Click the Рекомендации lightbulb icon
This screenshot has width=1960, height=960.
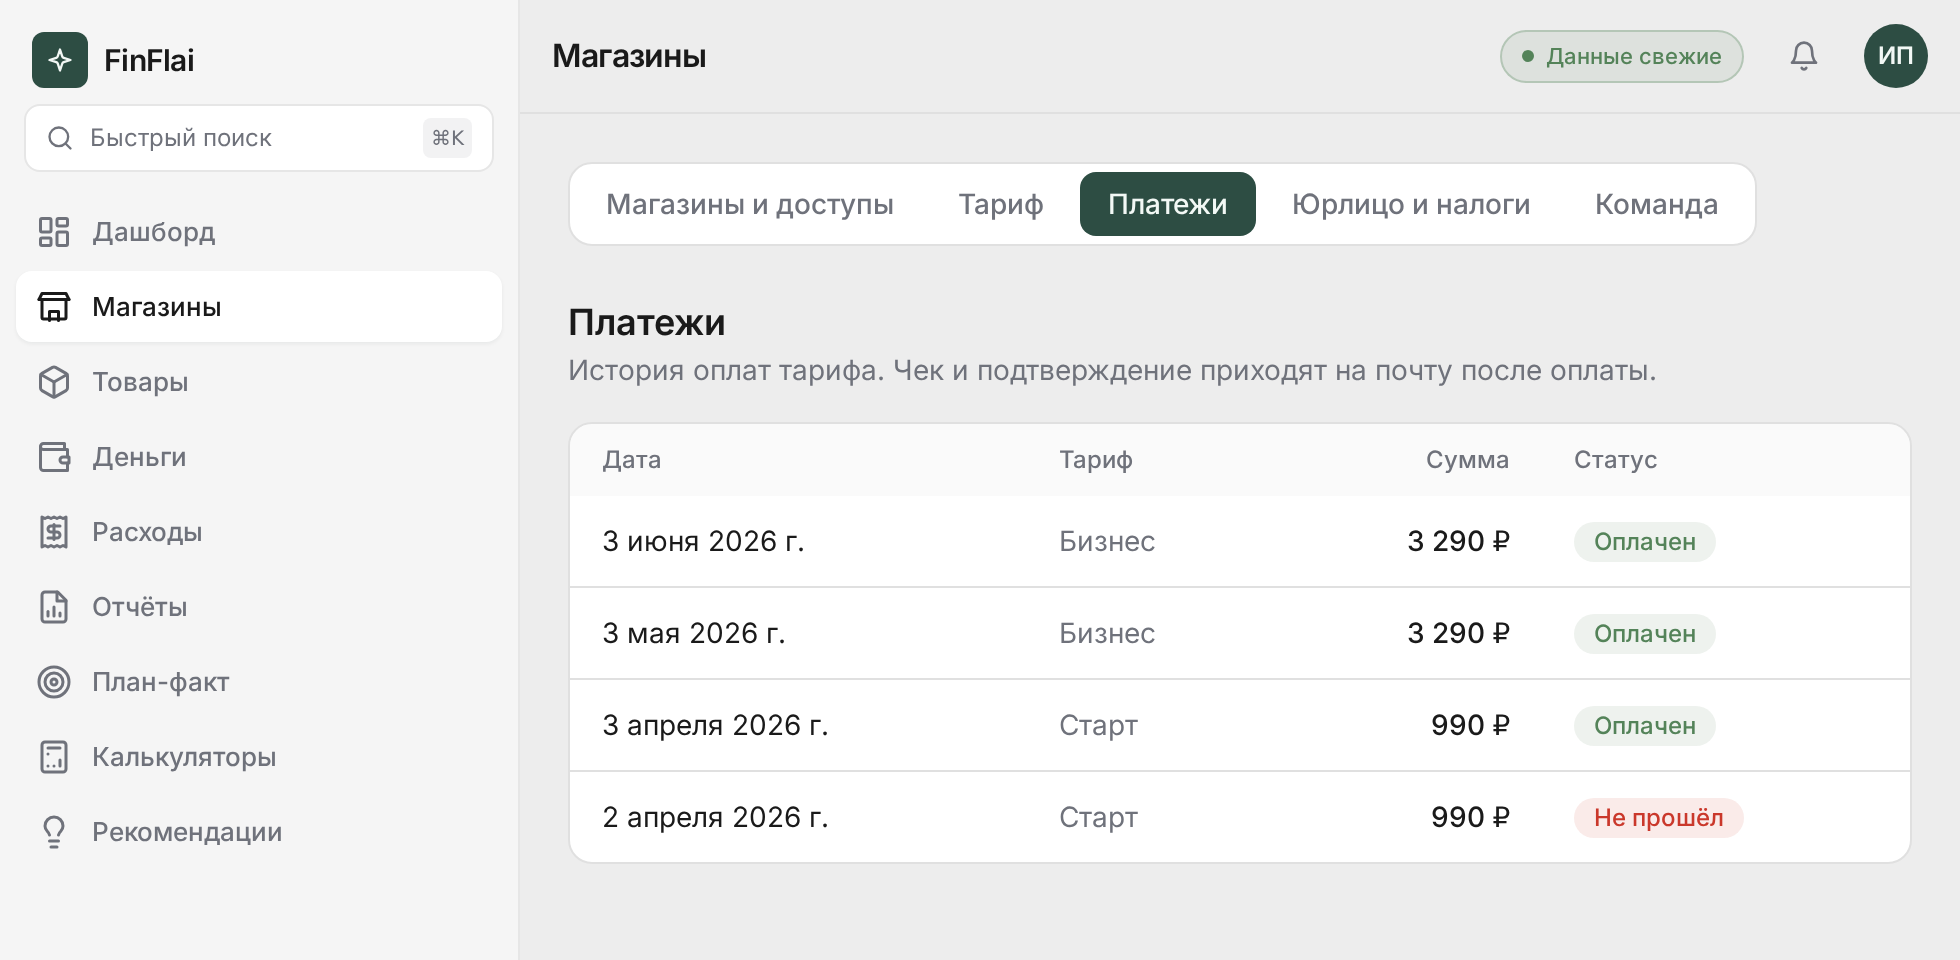tap(54, 832)
